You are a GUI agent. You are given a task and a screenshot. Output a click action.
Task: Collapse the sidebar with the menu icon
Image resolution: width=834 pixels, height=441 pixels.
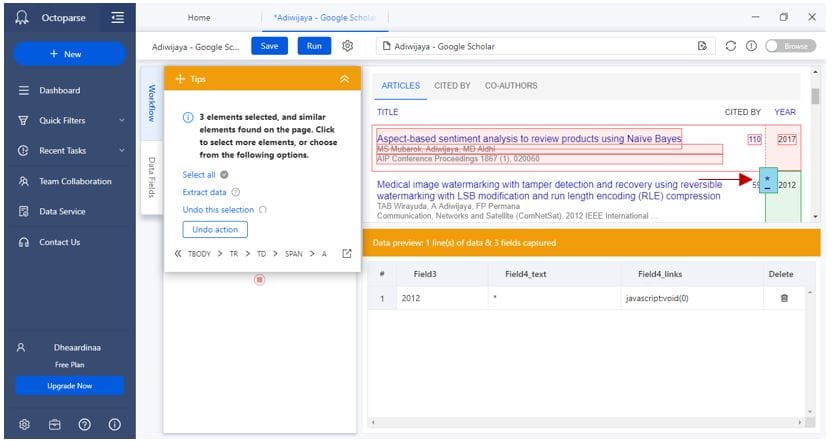click(118, 17)
